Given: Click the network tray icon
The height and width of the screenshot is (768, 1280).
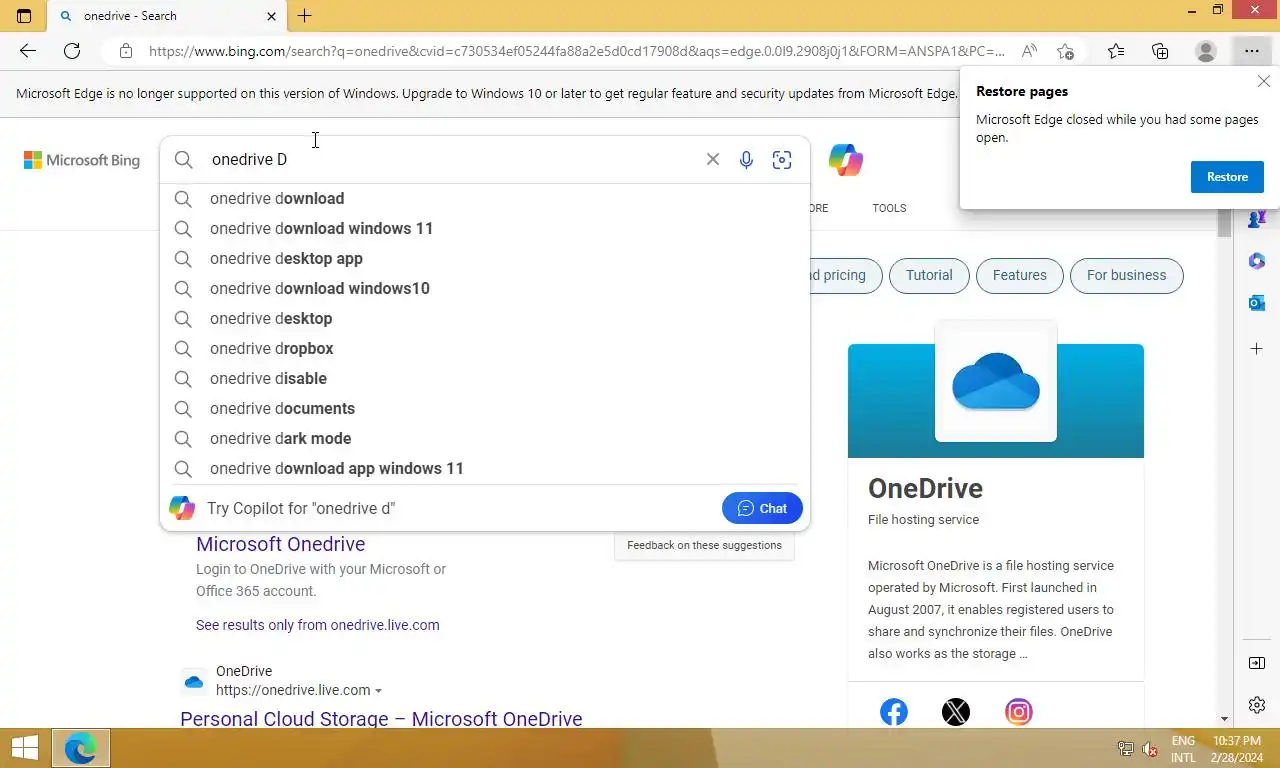Looking at the screenshot, I should 1125,749.
